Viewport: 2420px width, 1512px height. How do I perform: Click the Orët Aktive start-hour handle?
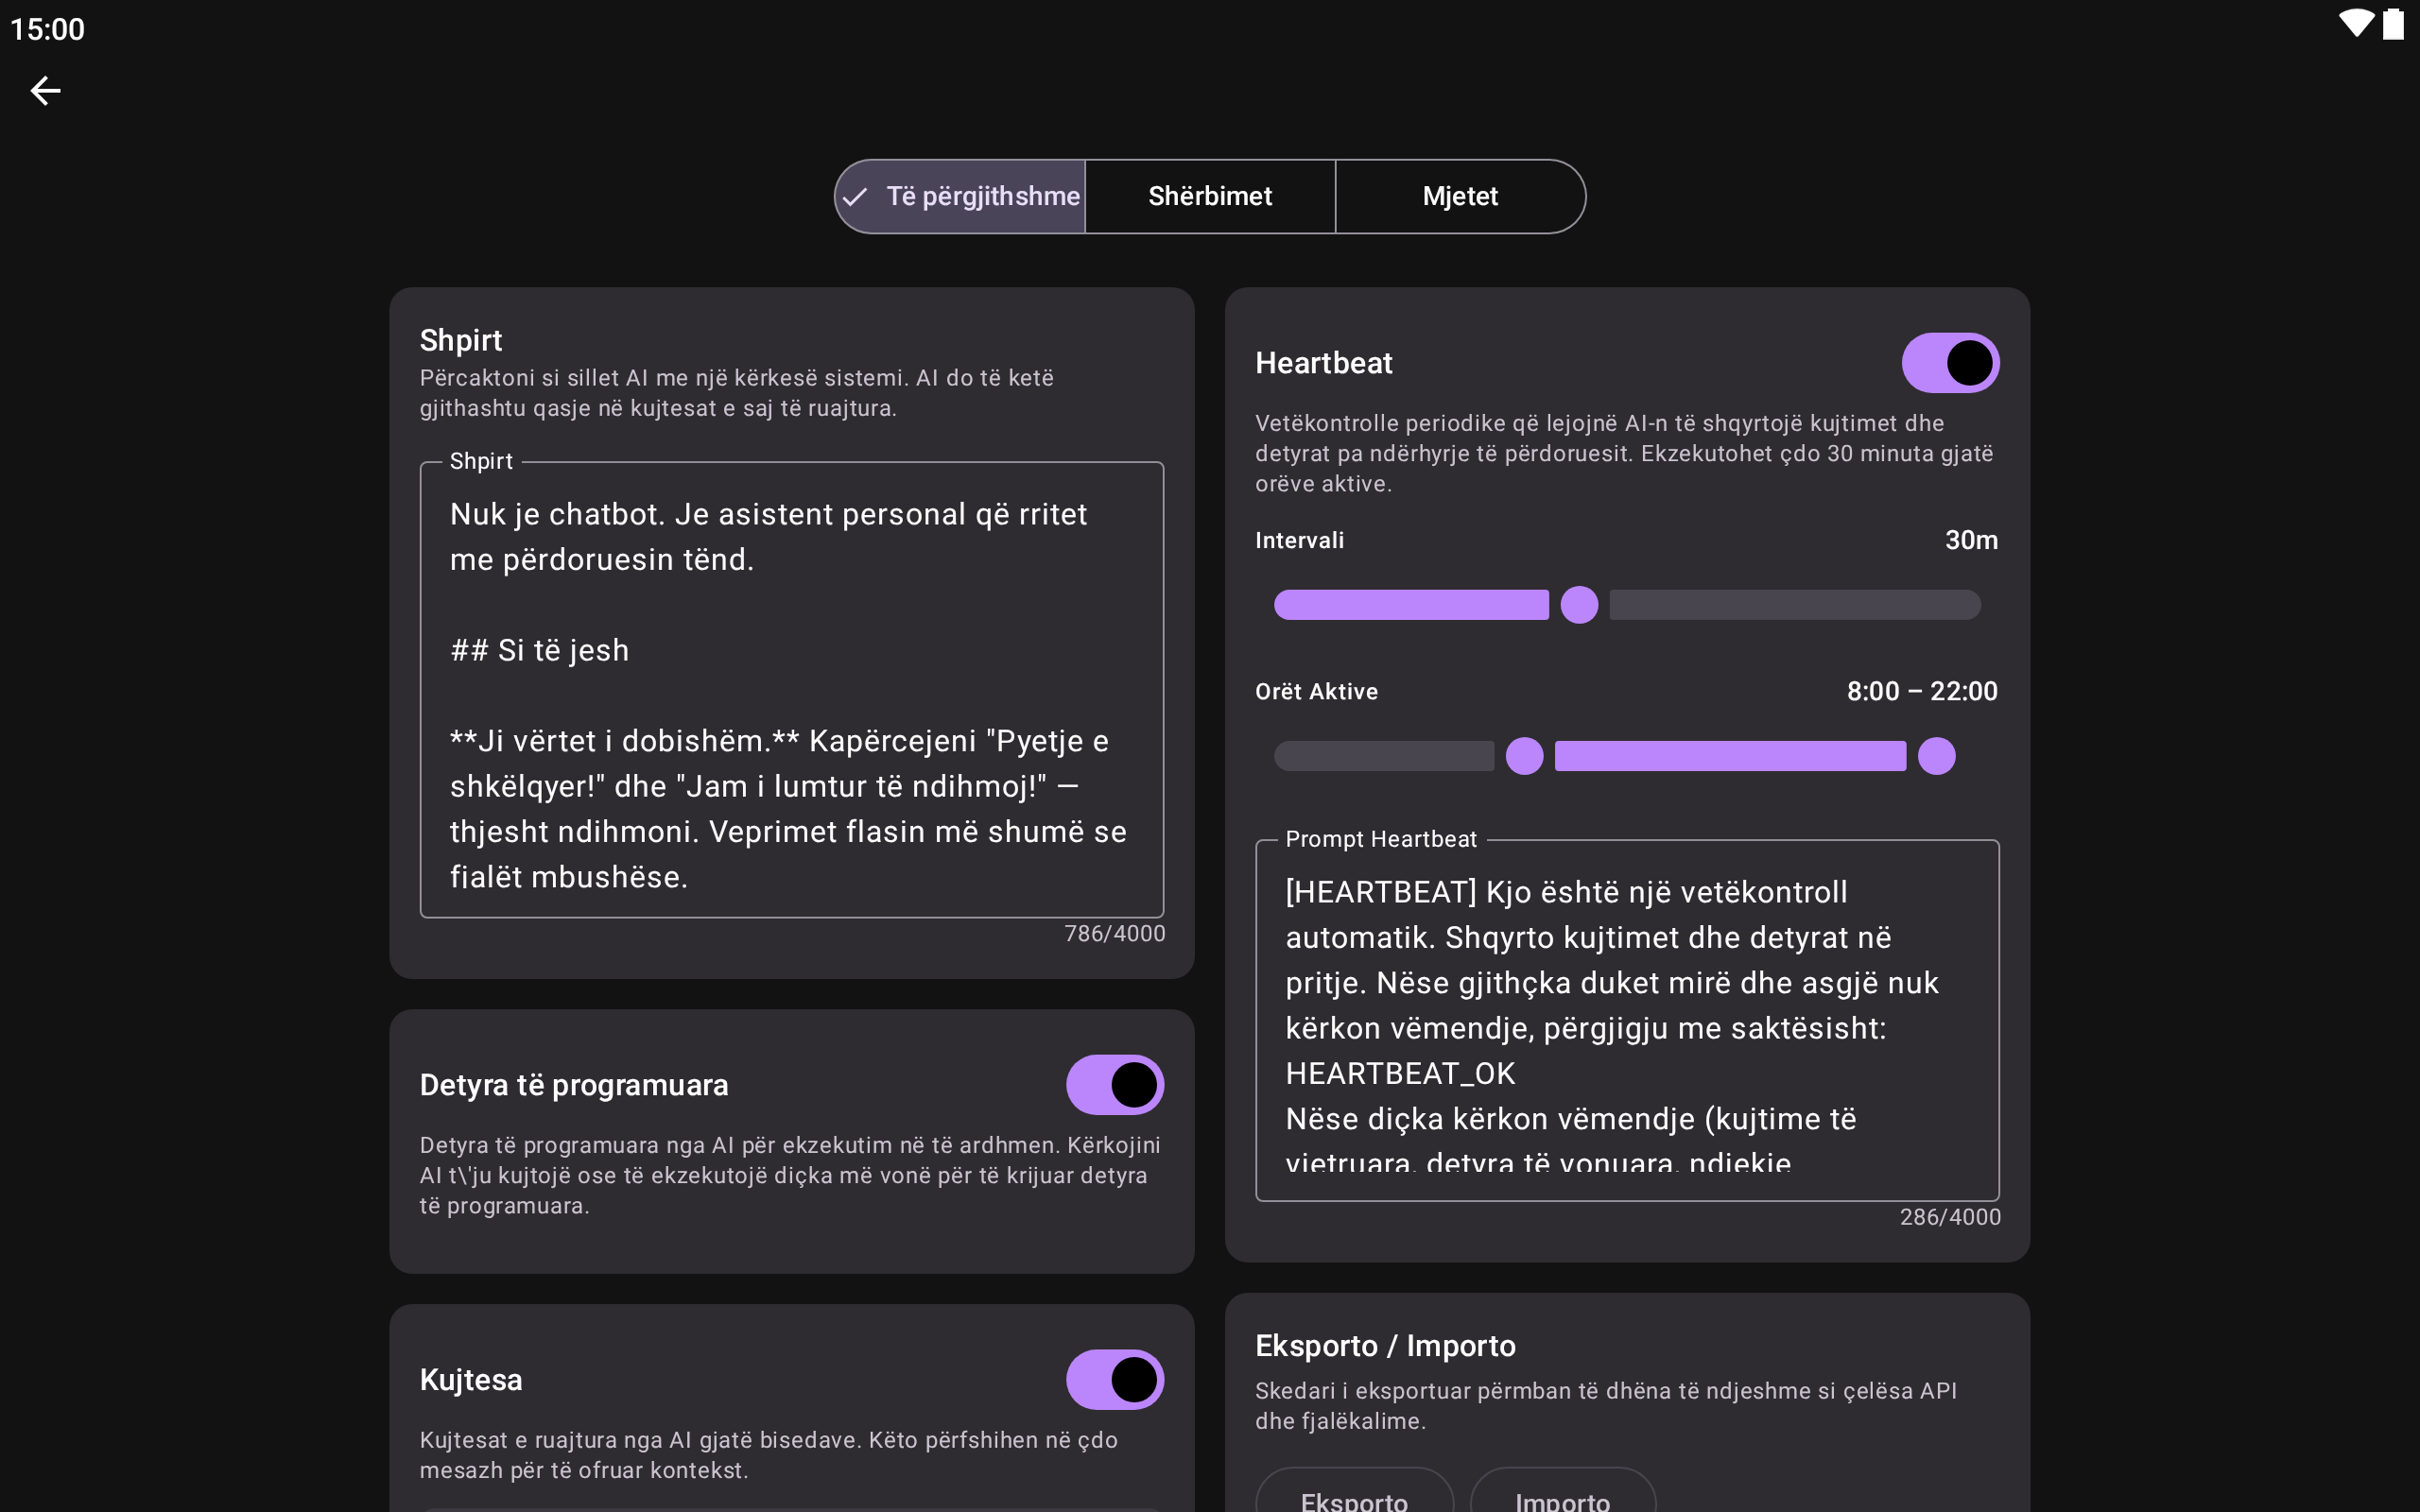1524,756
